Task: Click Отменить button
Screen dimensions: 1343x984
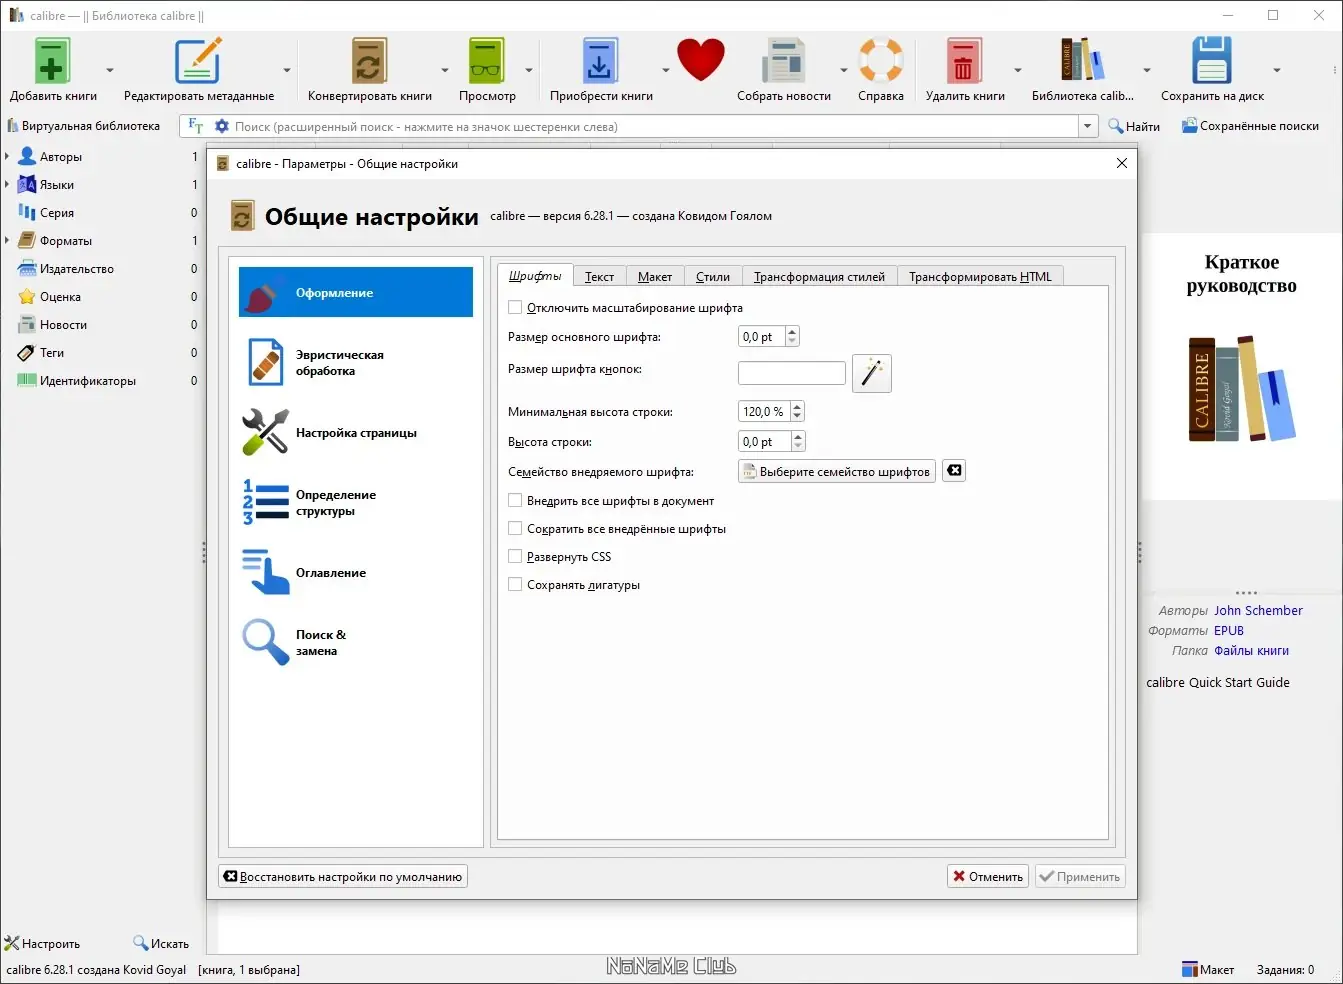Action: point(988,877)
